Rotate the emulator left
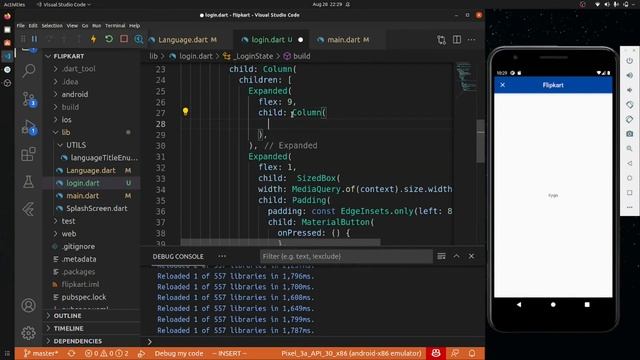This screenshot has width=640, height=360. (x=630, y=105)
